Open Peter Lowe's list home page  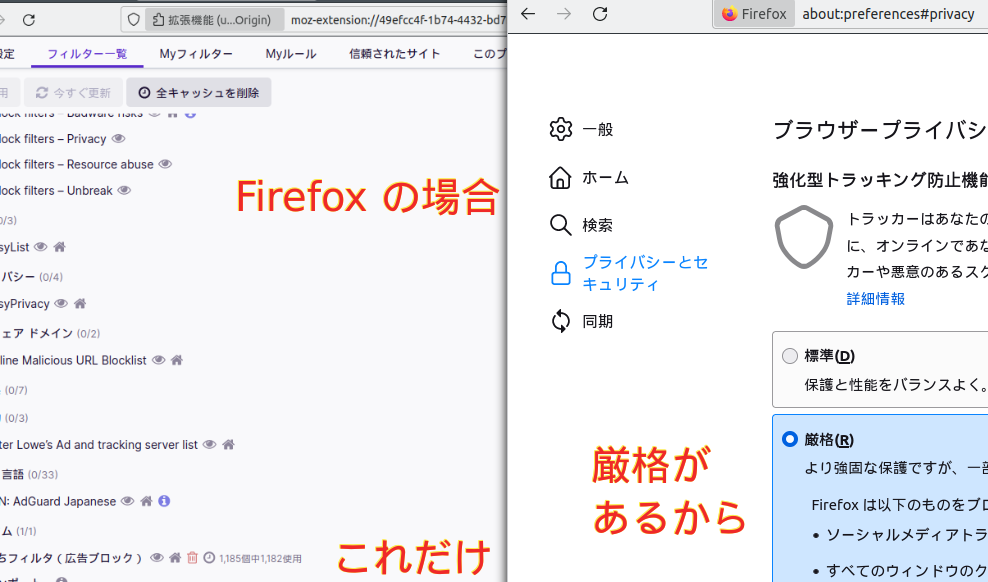229,445
